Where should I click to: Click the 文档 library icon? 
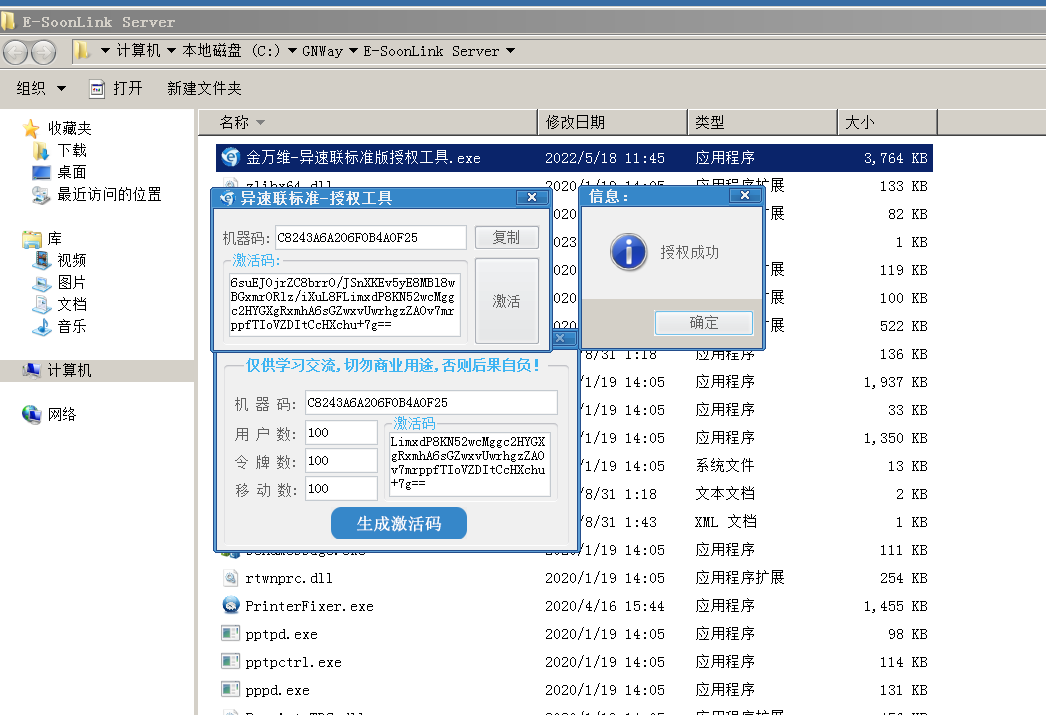pos(41,305)
